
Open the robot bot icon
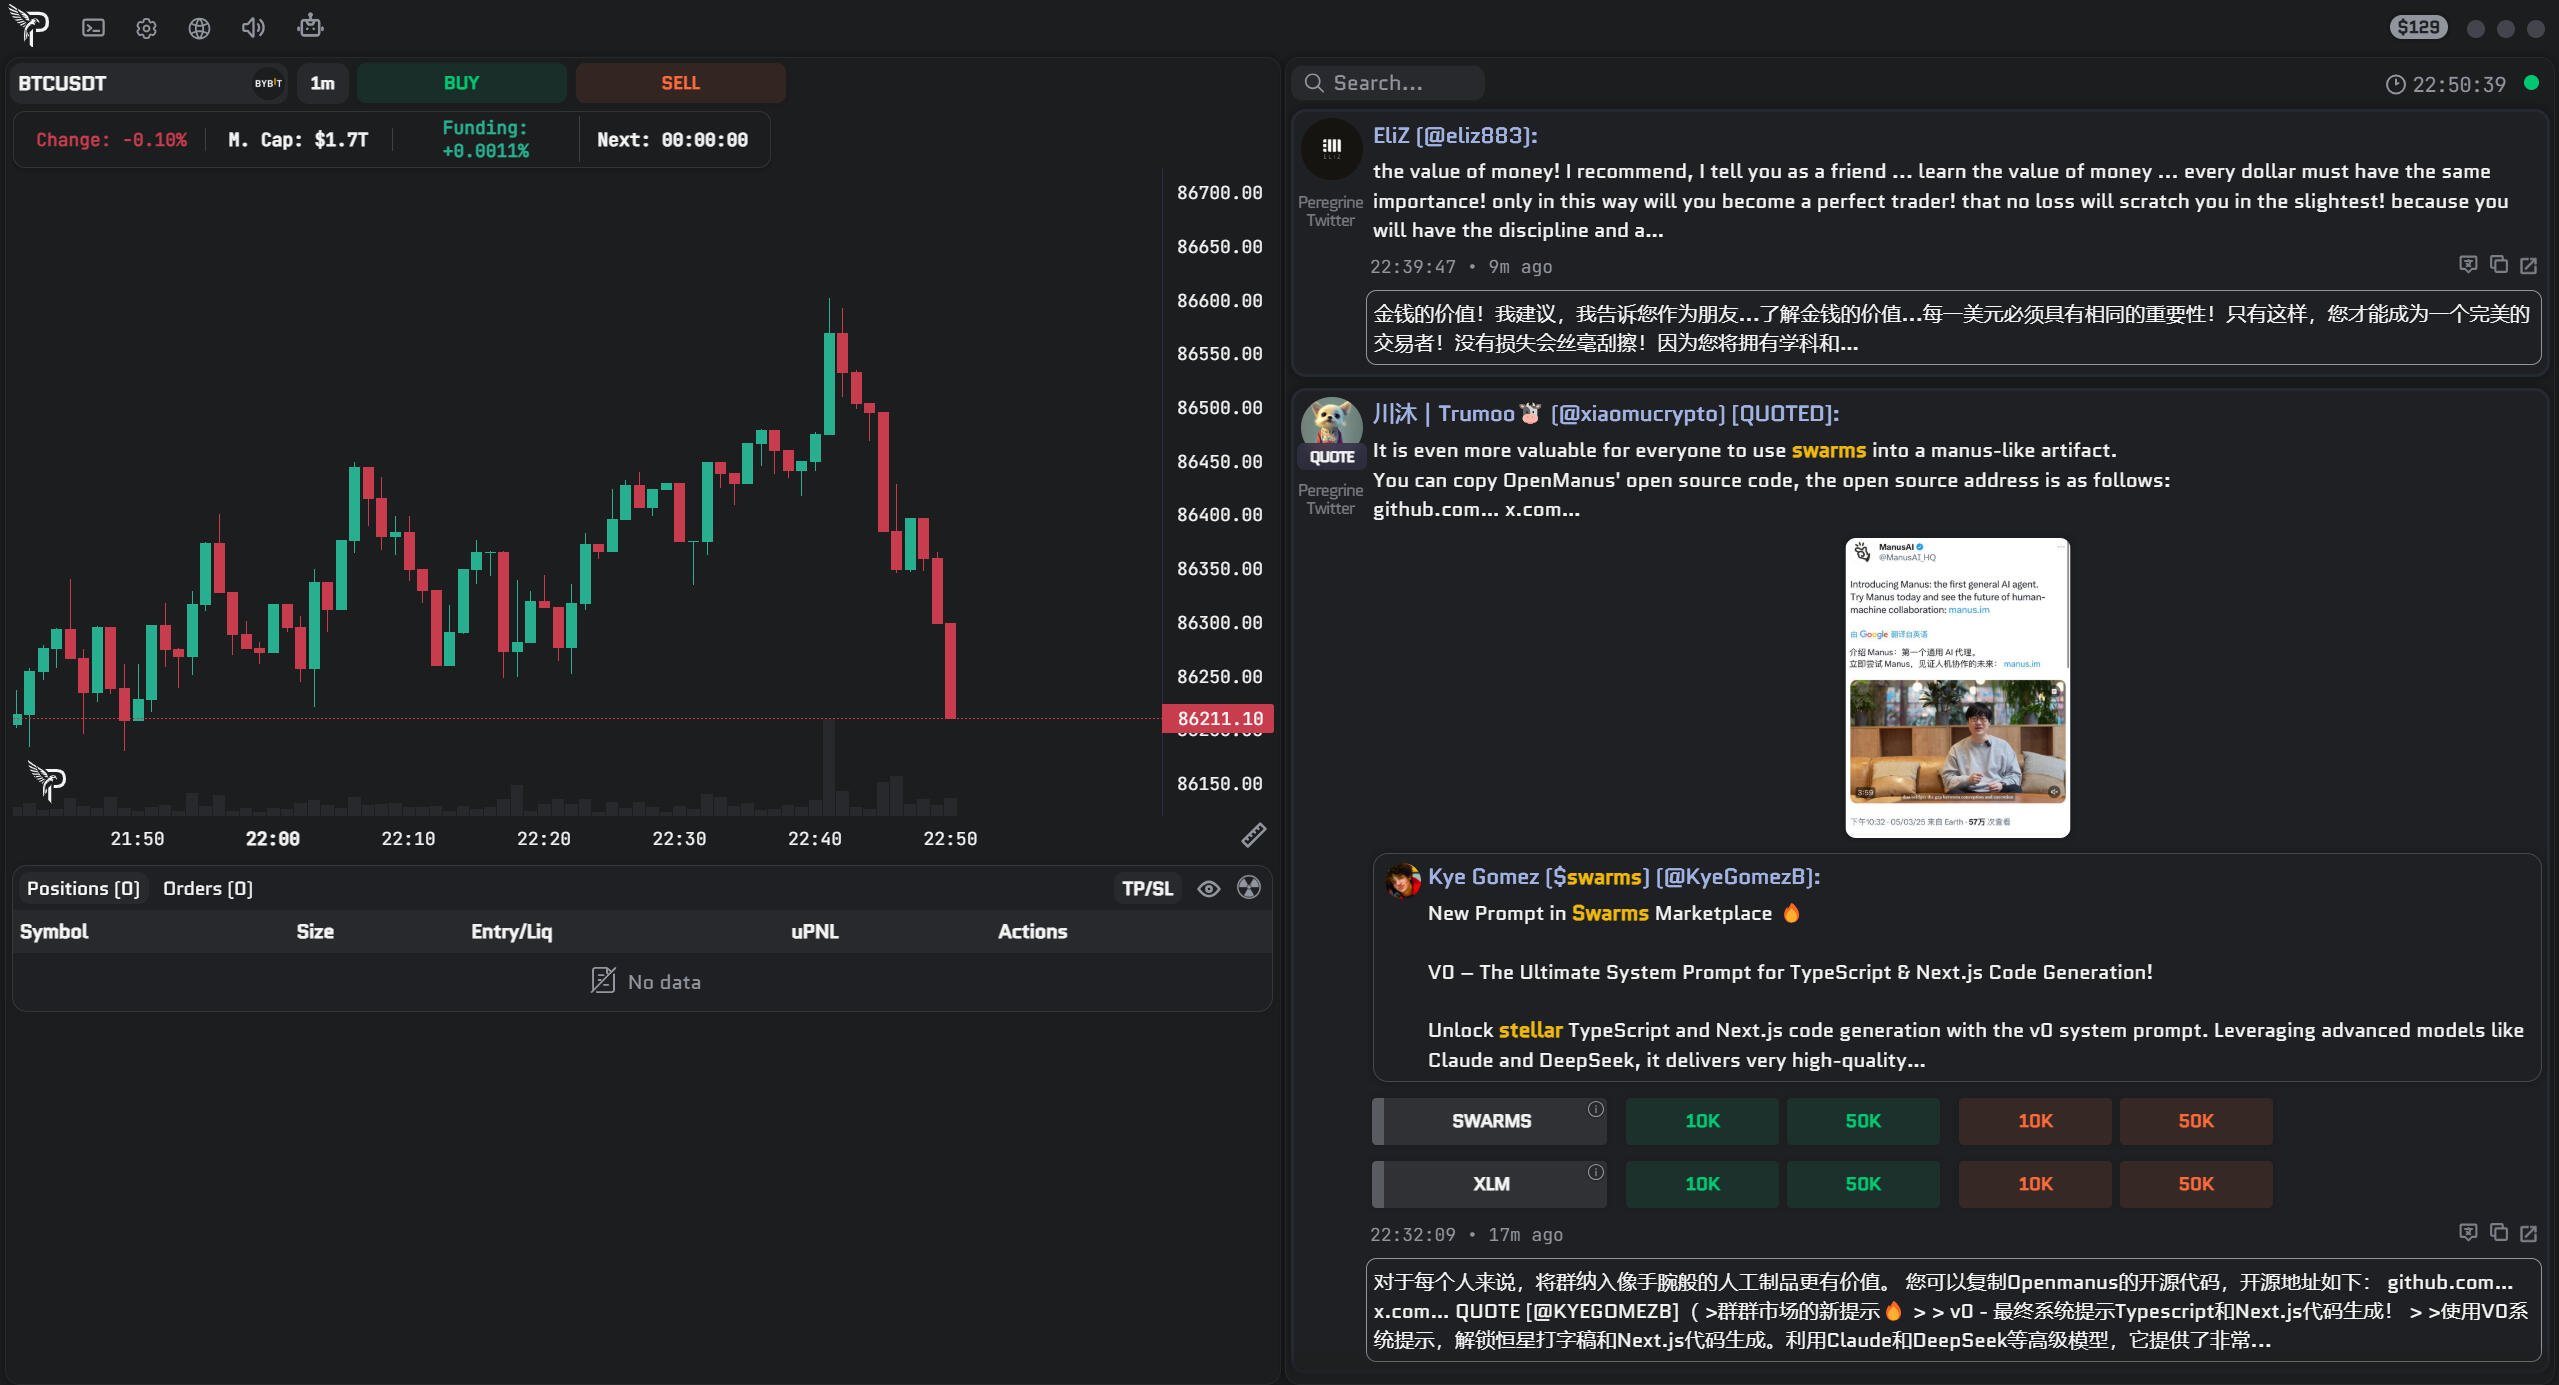coord(310,26)
